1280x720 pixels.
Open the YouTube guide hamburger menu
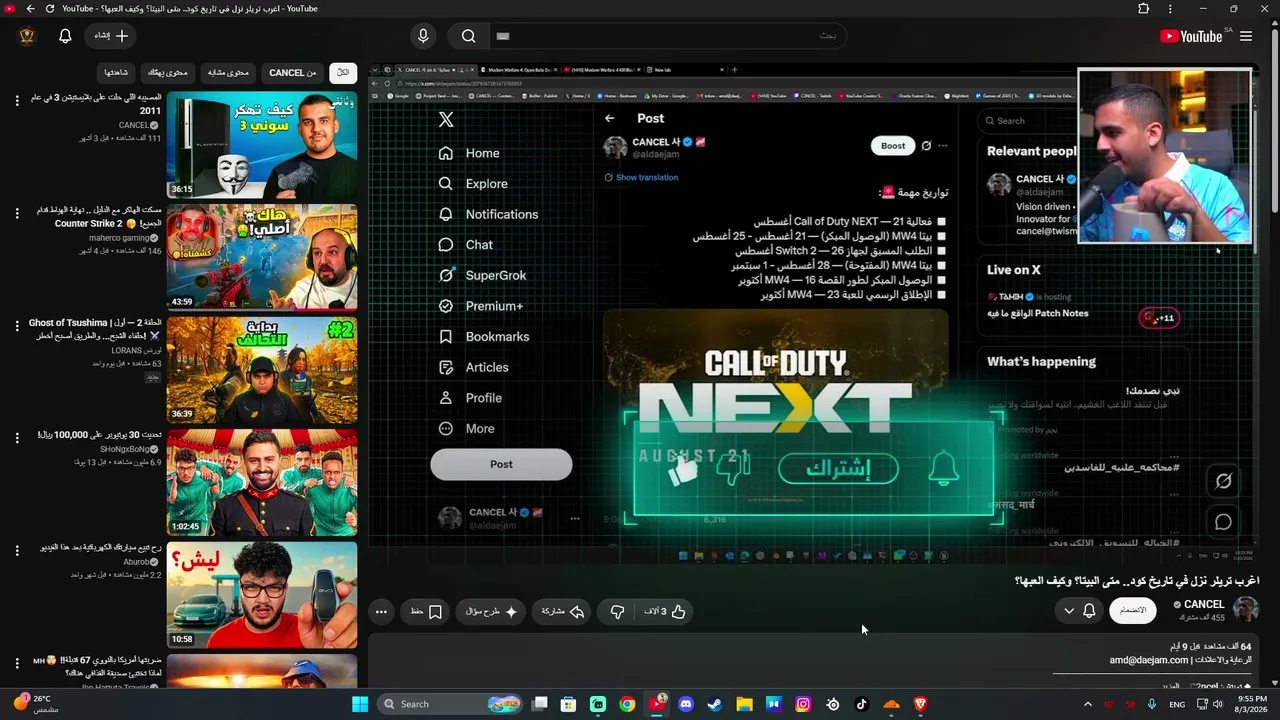(1246, 36)
